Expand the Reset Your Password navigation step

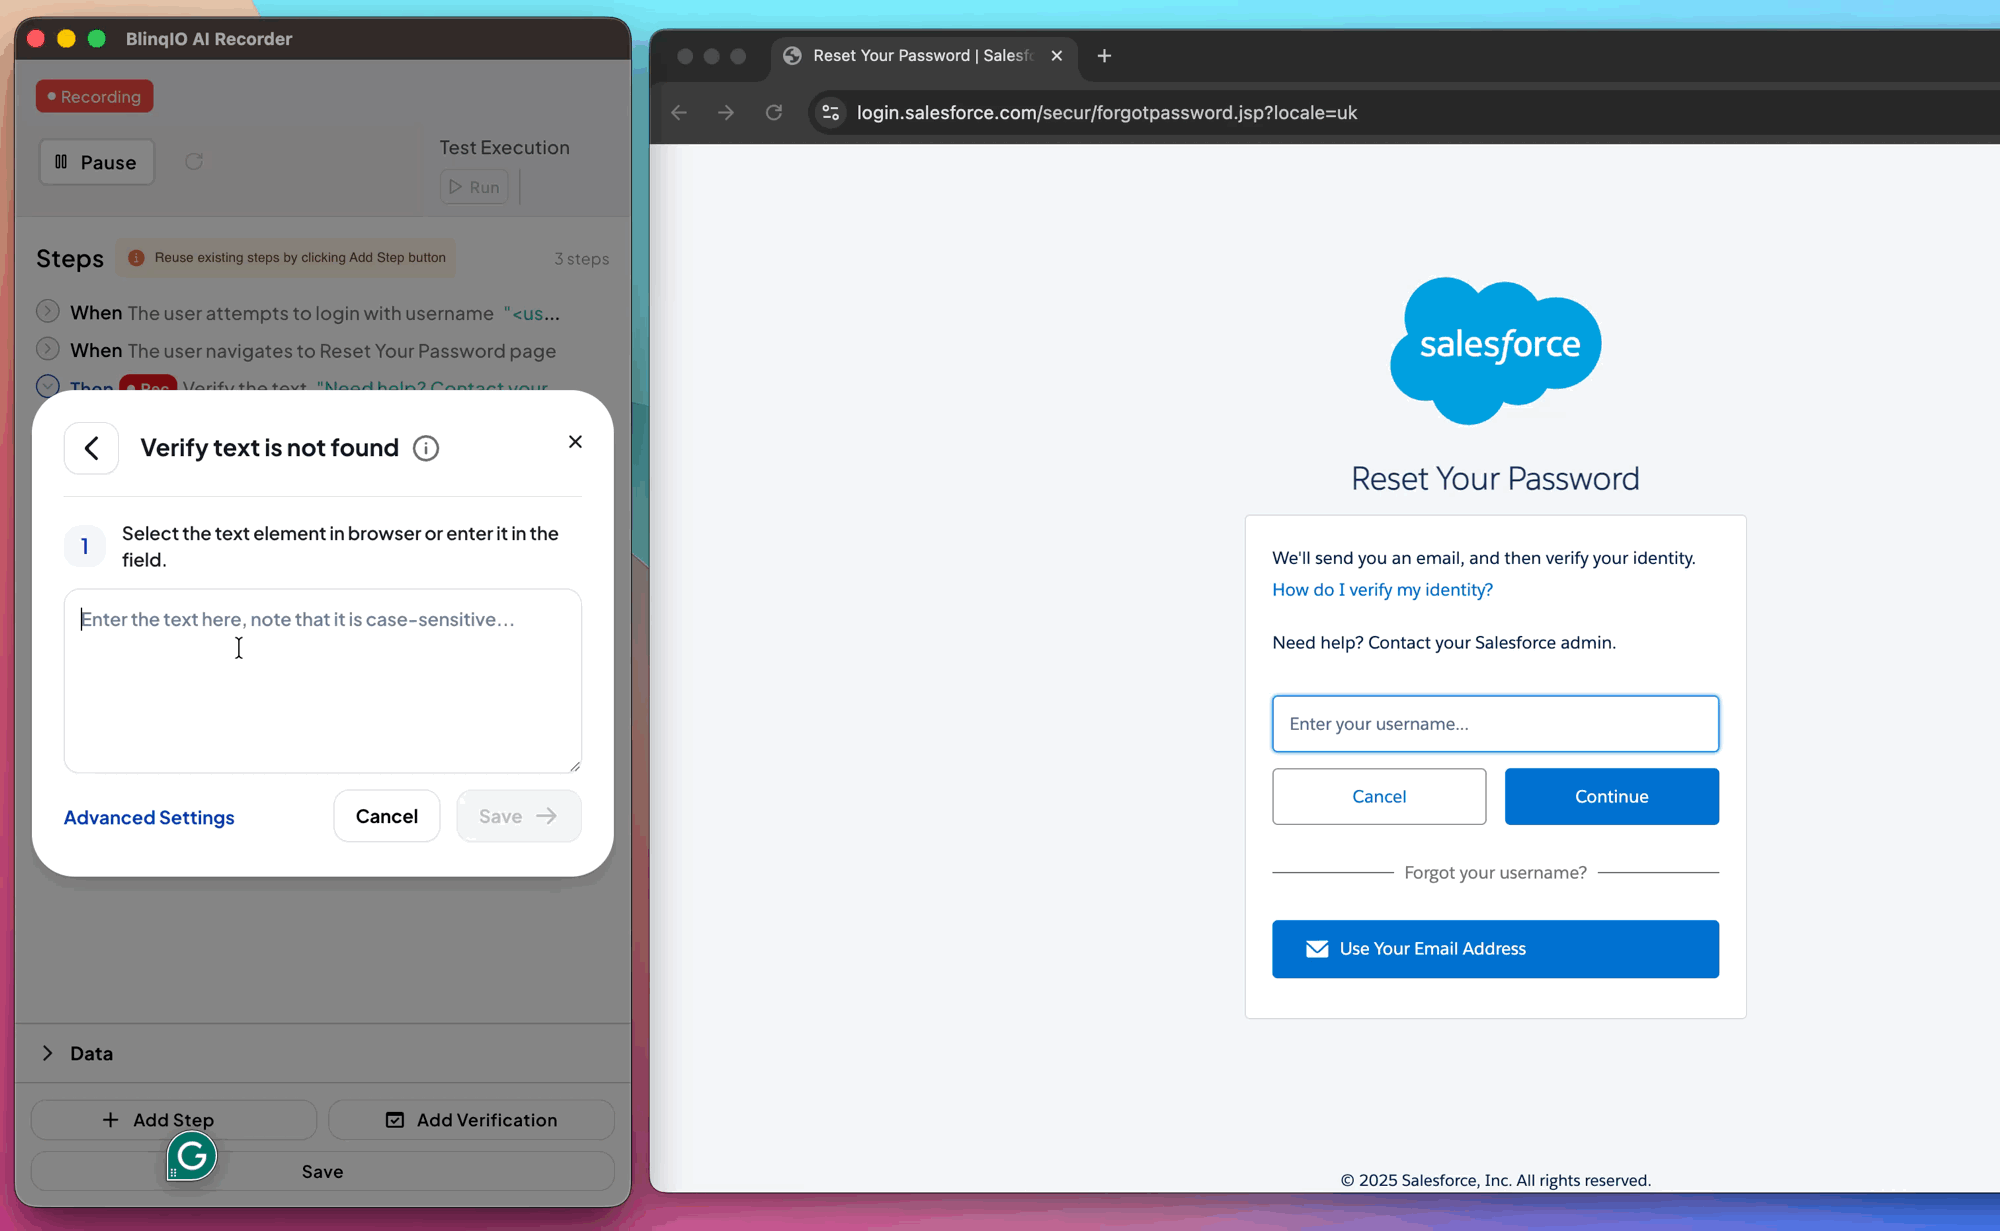[x=47, y=350]
